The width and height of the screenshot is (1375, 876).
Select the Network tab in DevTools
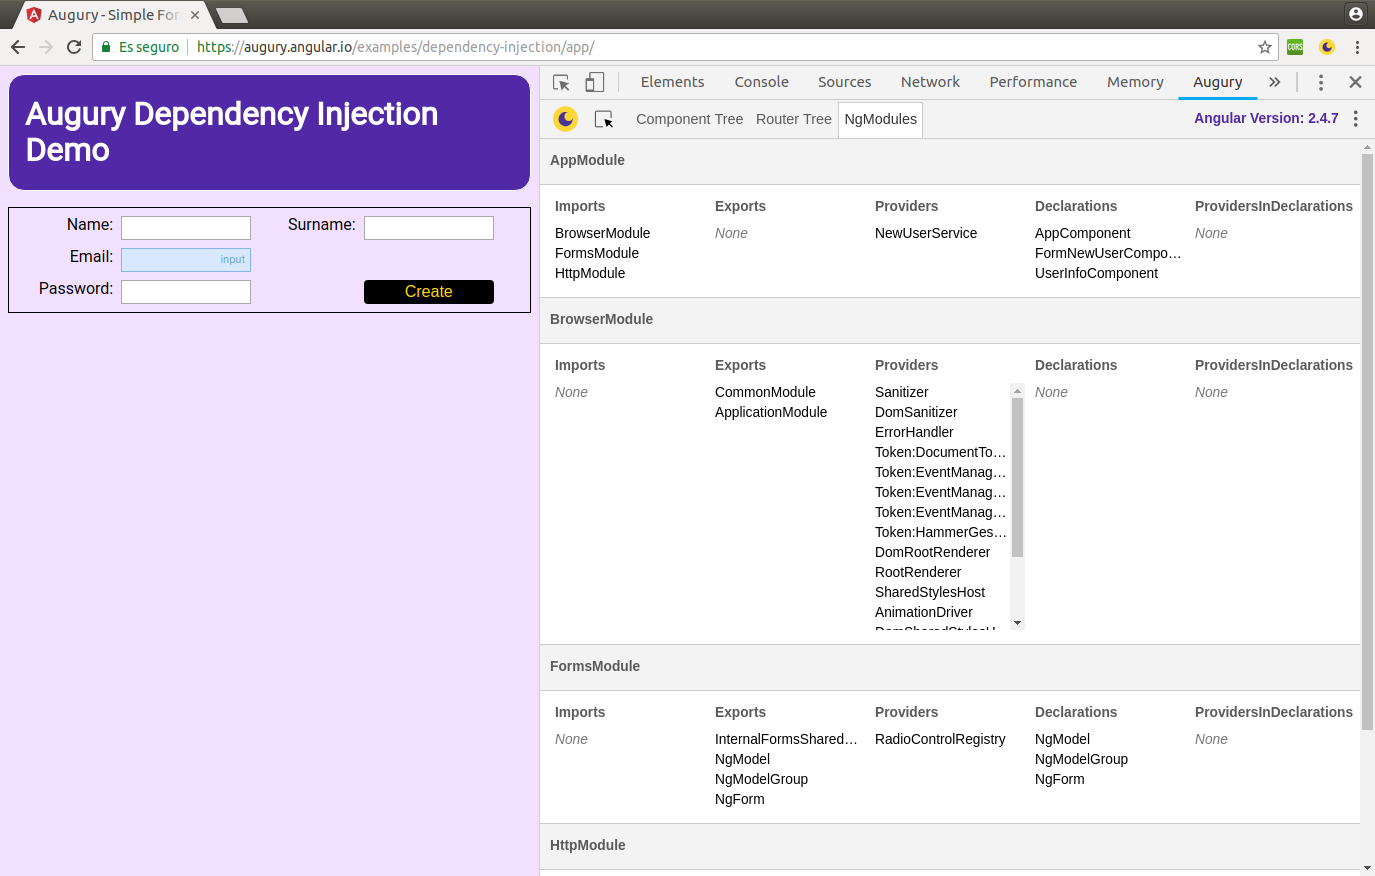coord(929,82)
